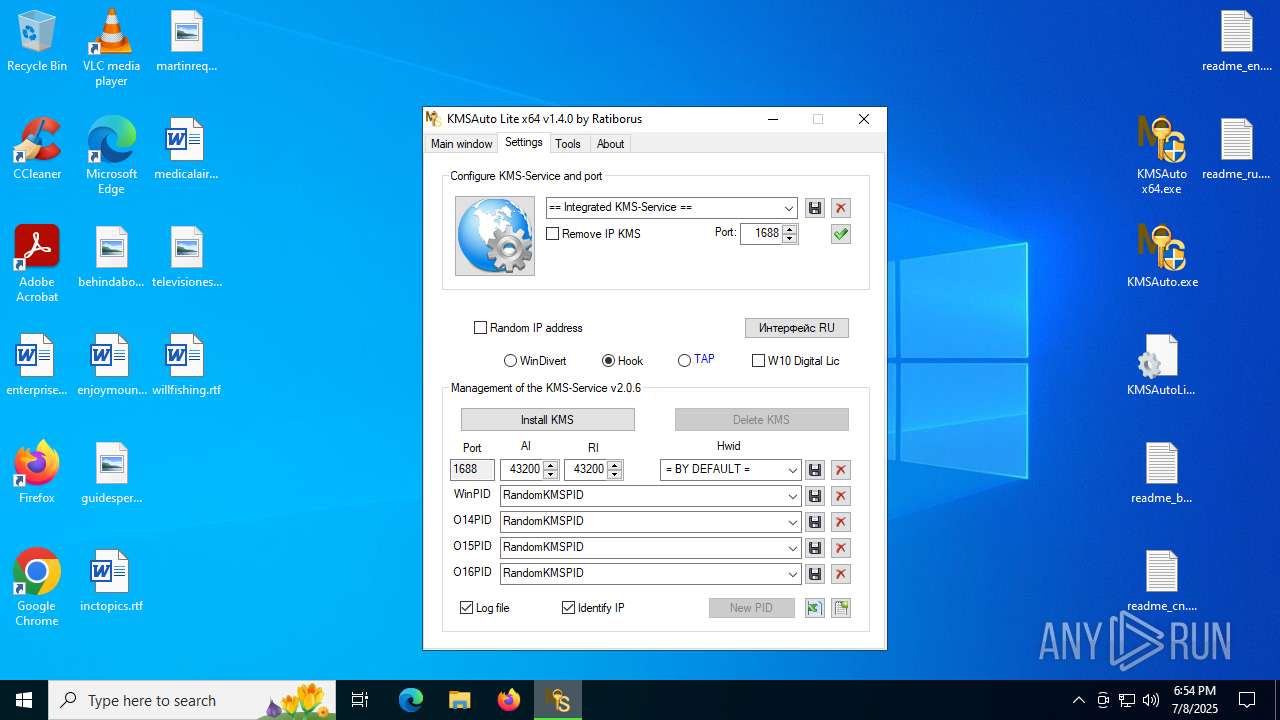
Task: Select the readme_ru text file icon
Action: pos(1237,148)
